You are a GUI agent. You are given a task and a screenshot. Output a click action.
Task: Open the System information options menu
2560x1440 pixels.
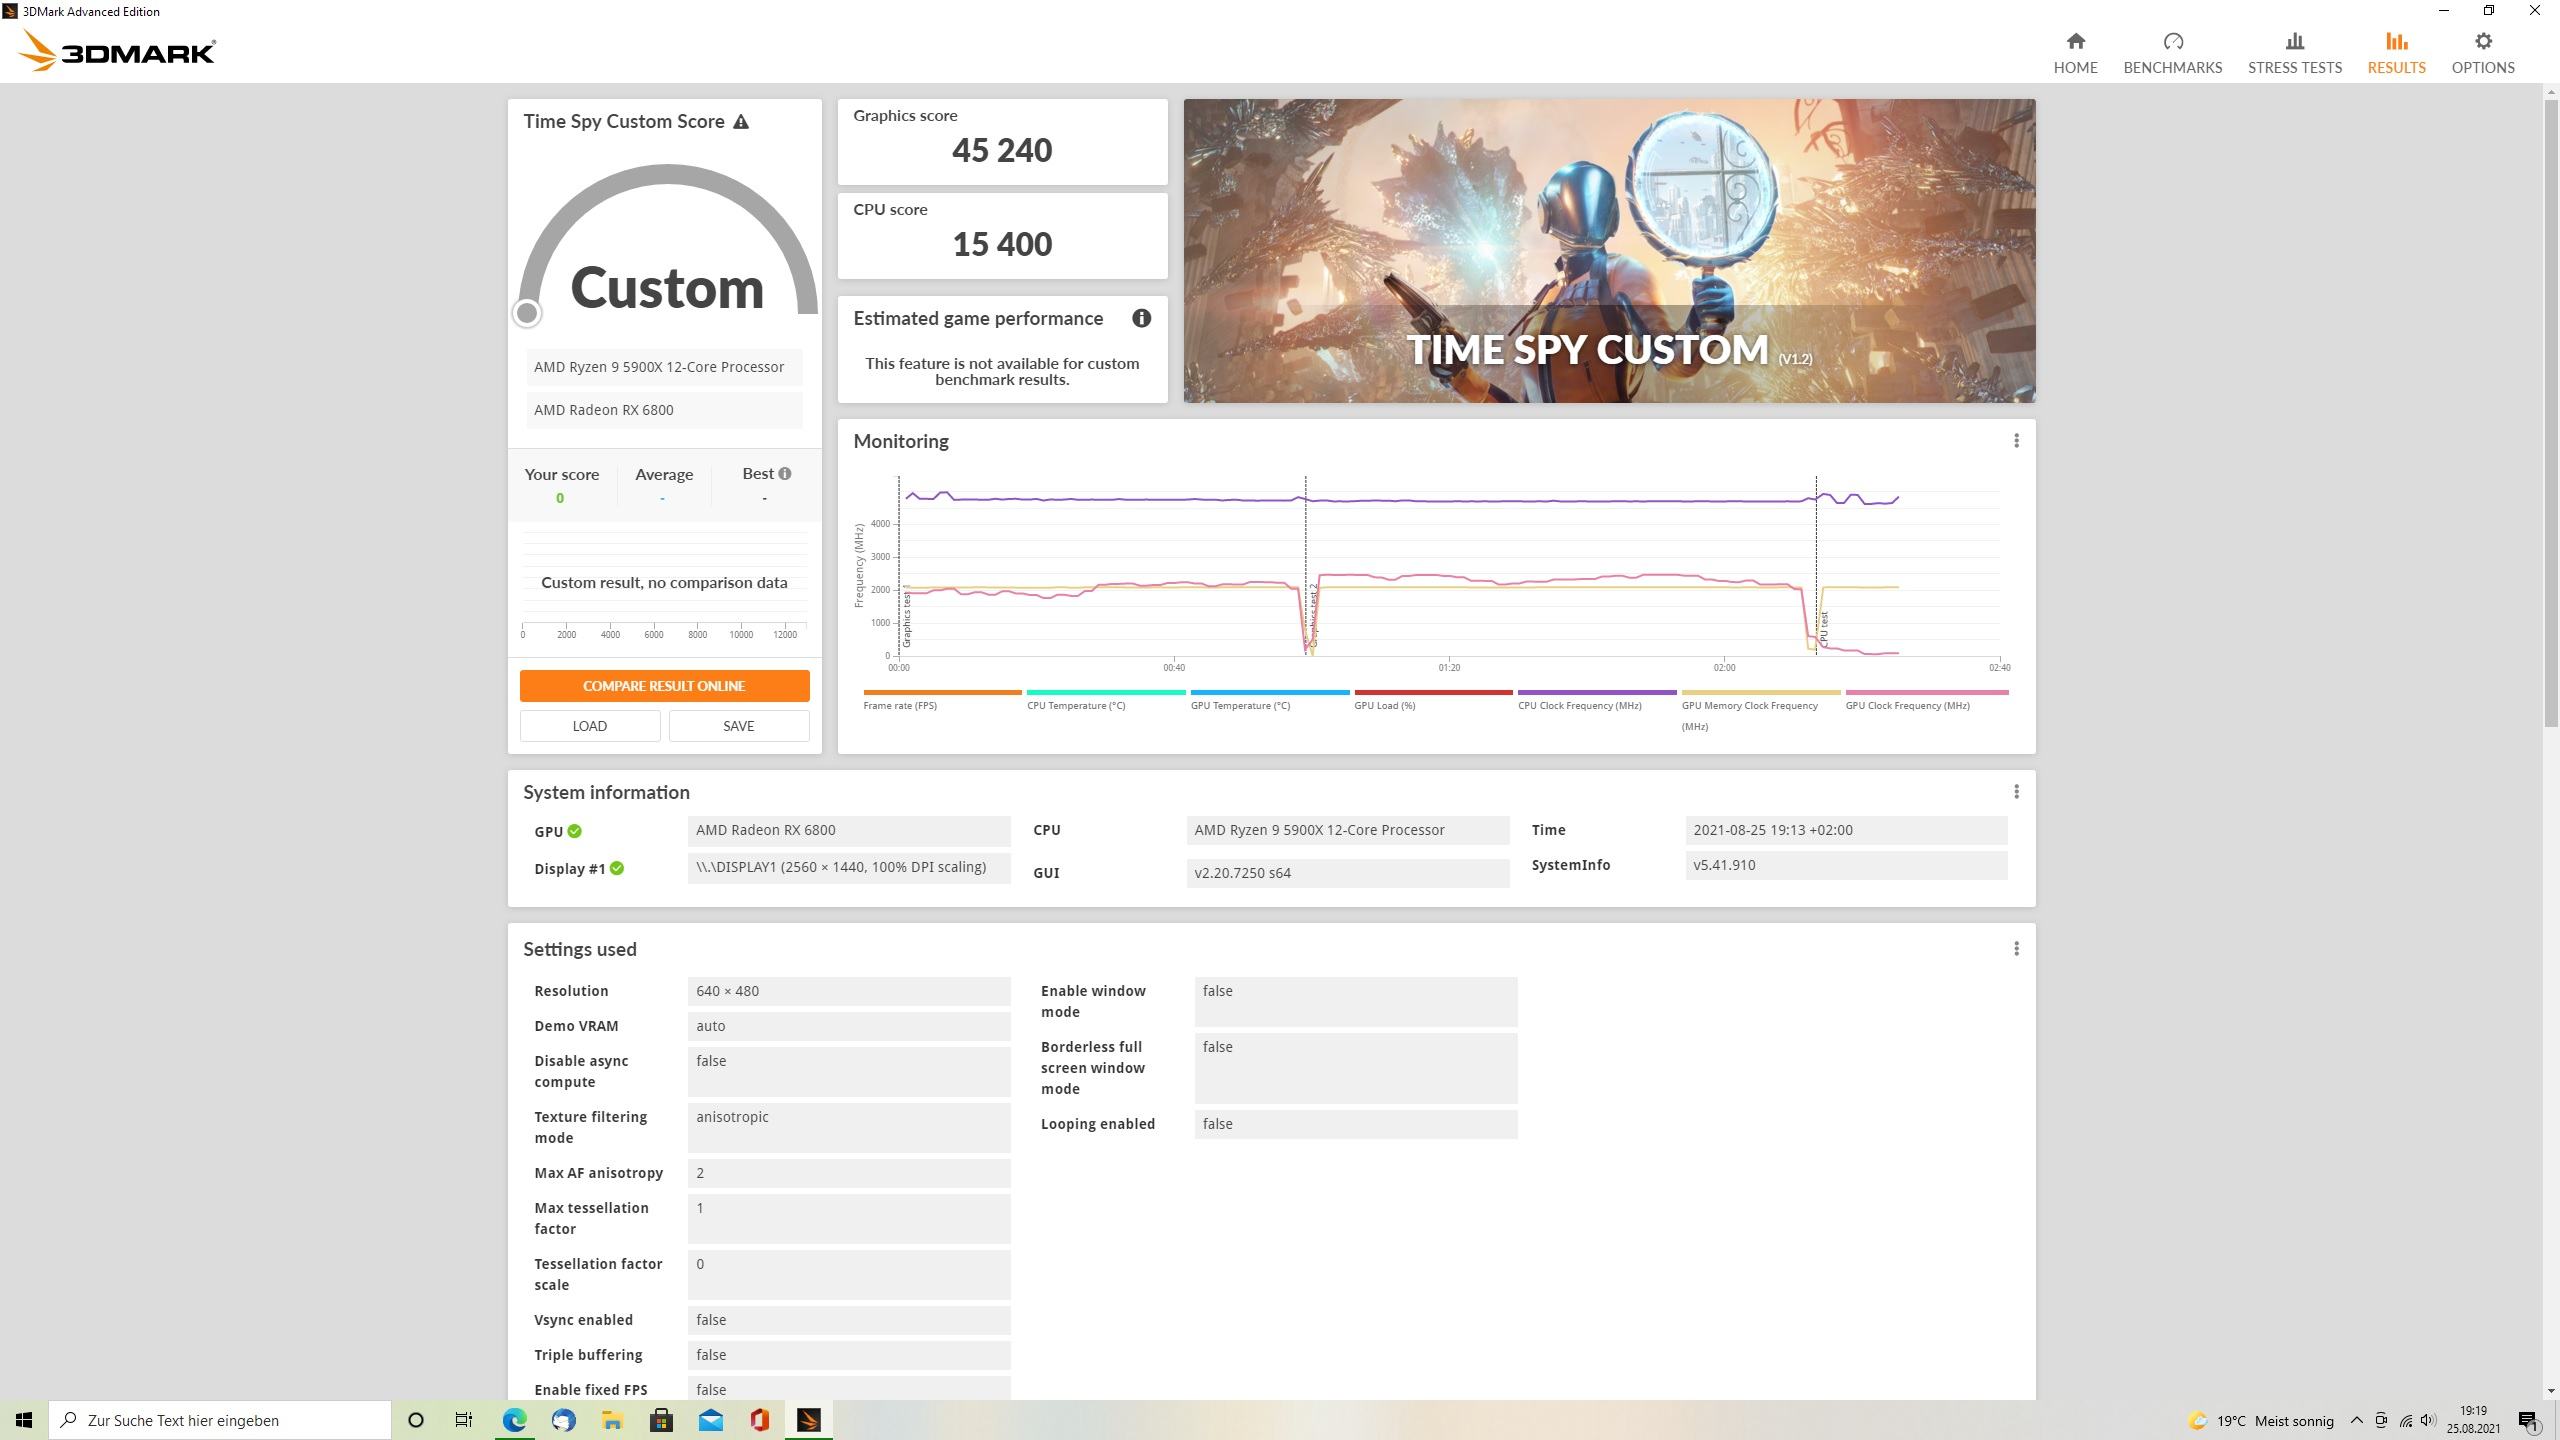tap(2016, 792)
